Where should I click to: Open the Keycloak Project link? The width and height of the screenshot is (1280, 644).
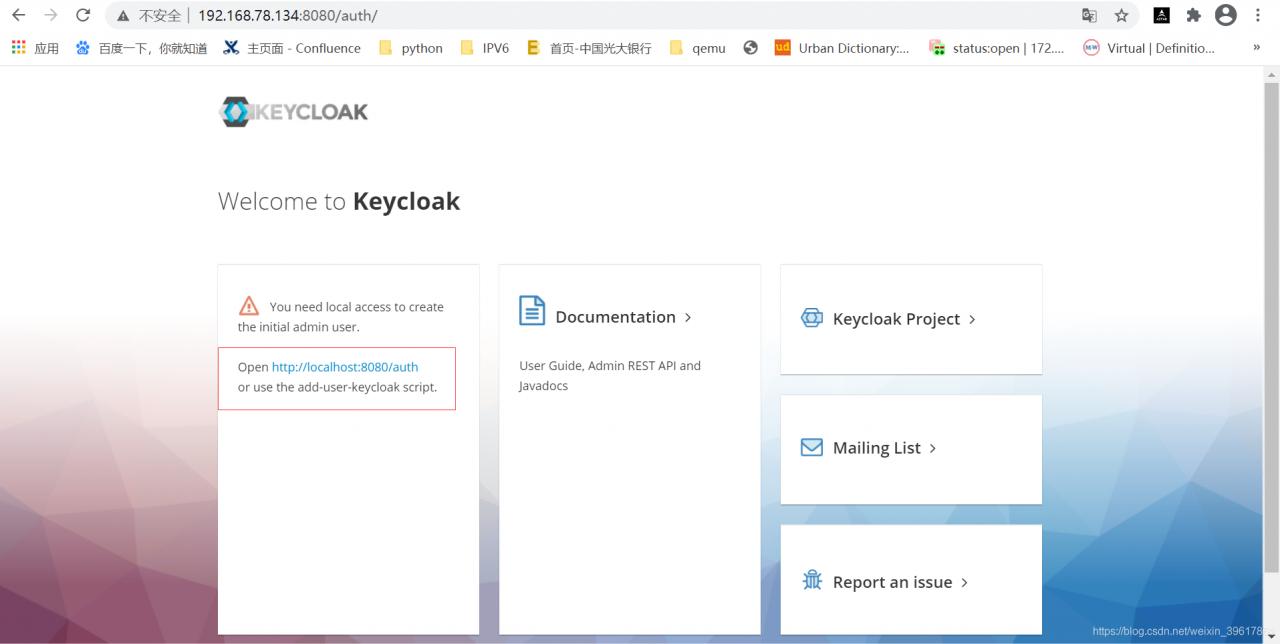(x=896, y=319)
